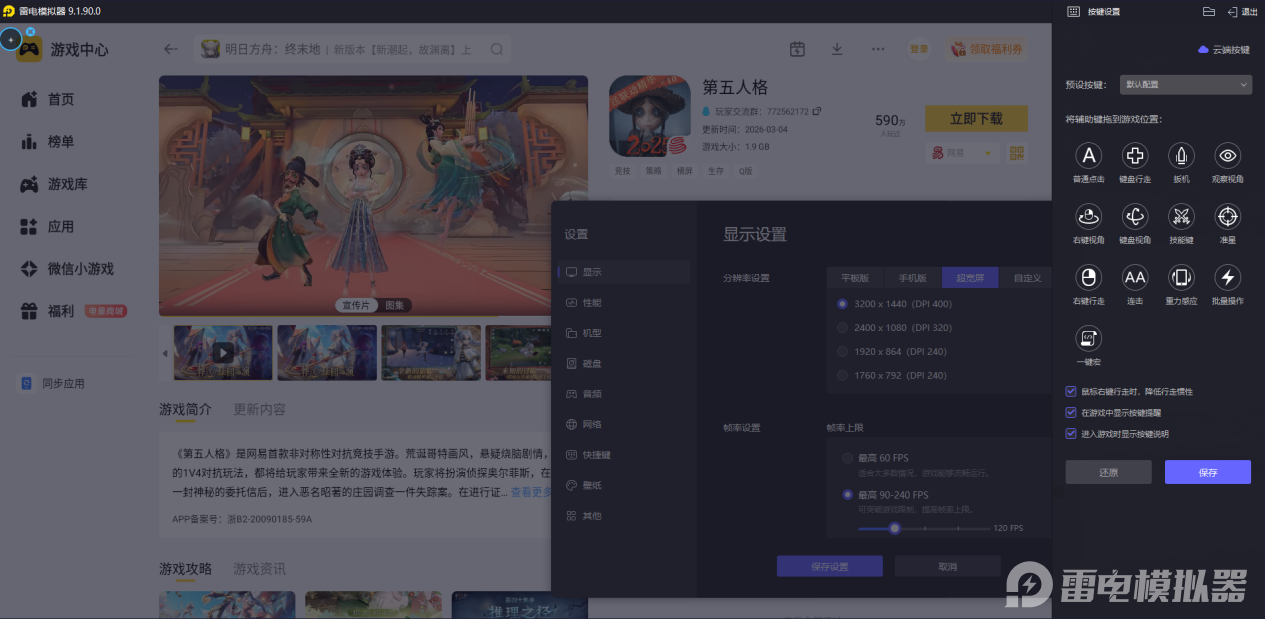Screen dimensions: 1265x619
Task: Open the 快捷键 settings section
Action: point(624,455)
